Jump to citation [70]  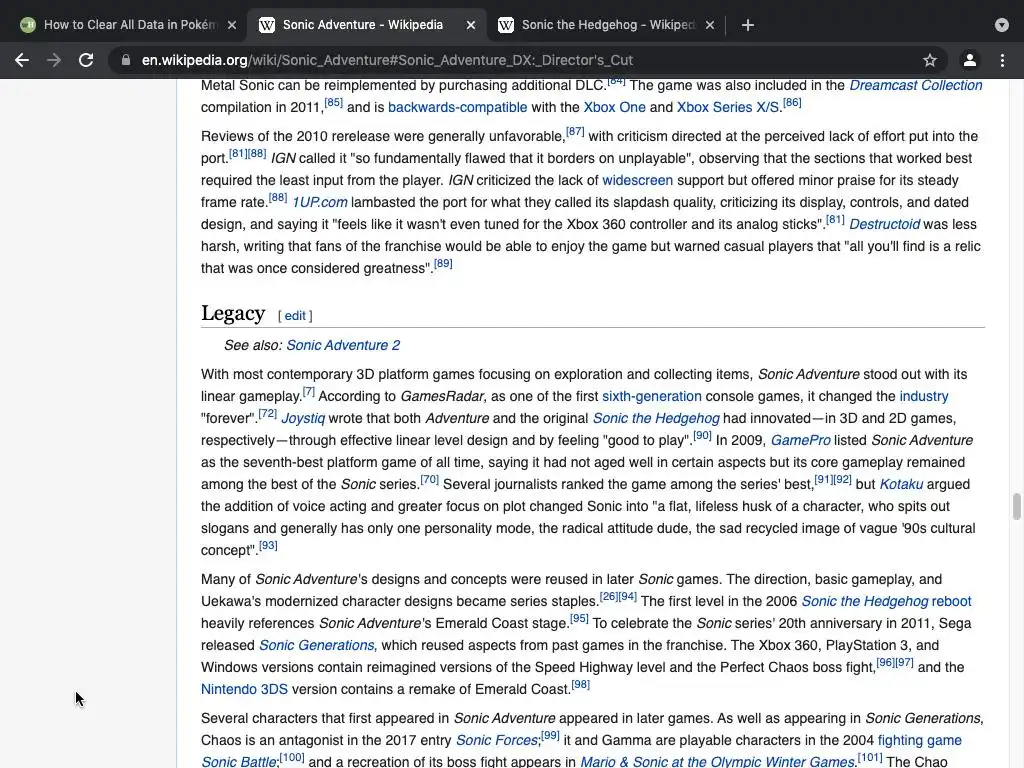pyautogui.click(x=430, y=479)
